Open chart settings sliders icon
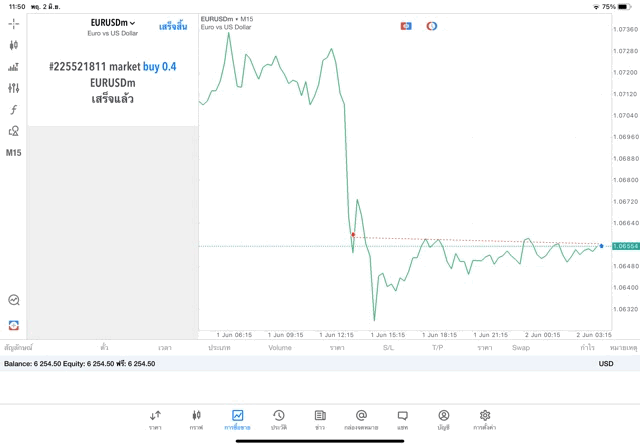Viewport: 640px width, 447px height. tap(14, 88)
